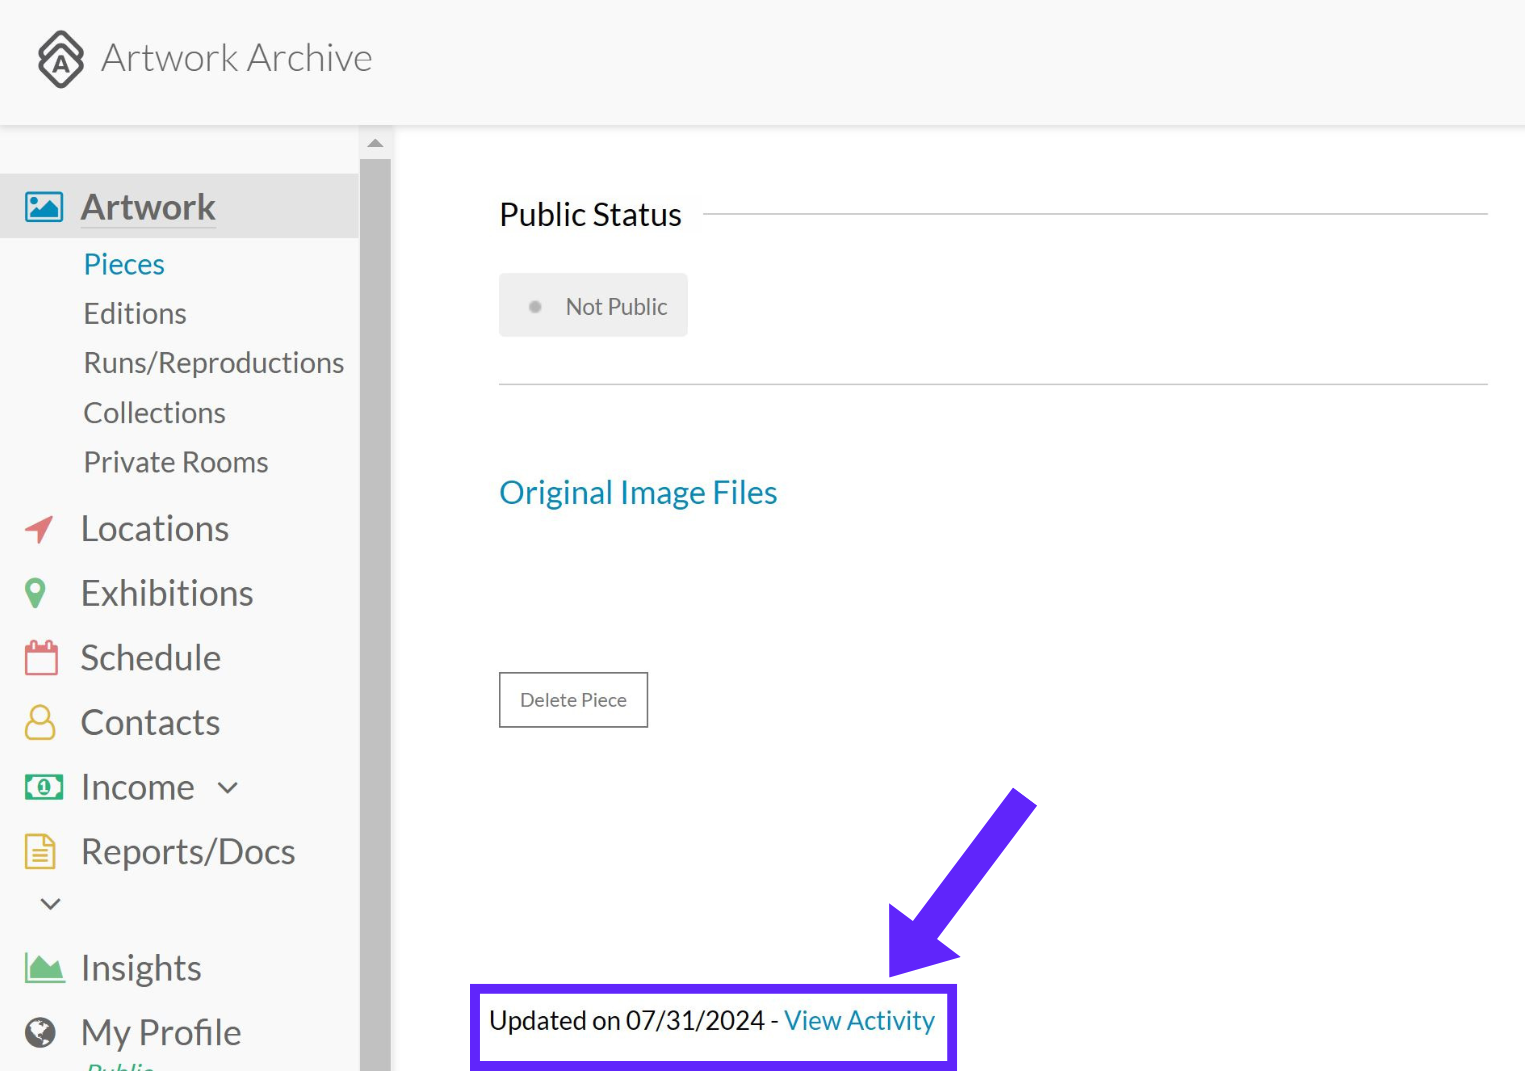Open Editions in the sidebar
Screen dimensions: 1525x1071
click(135, 314)
